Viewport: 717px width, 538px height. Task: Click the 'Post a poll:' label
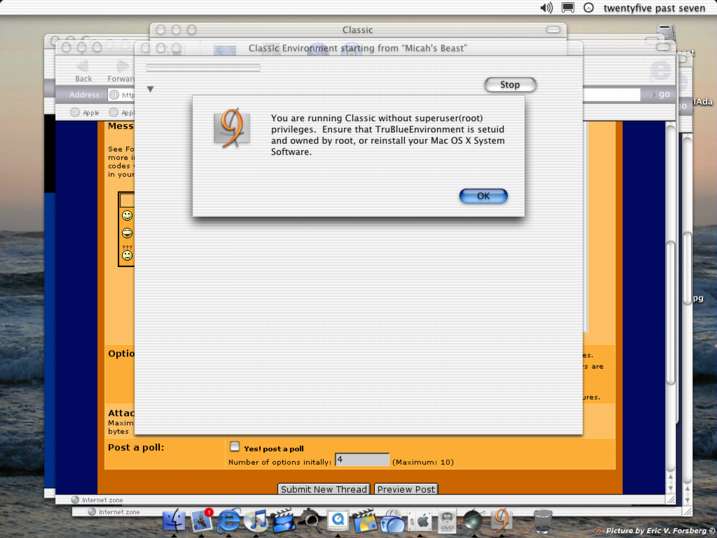136,447
